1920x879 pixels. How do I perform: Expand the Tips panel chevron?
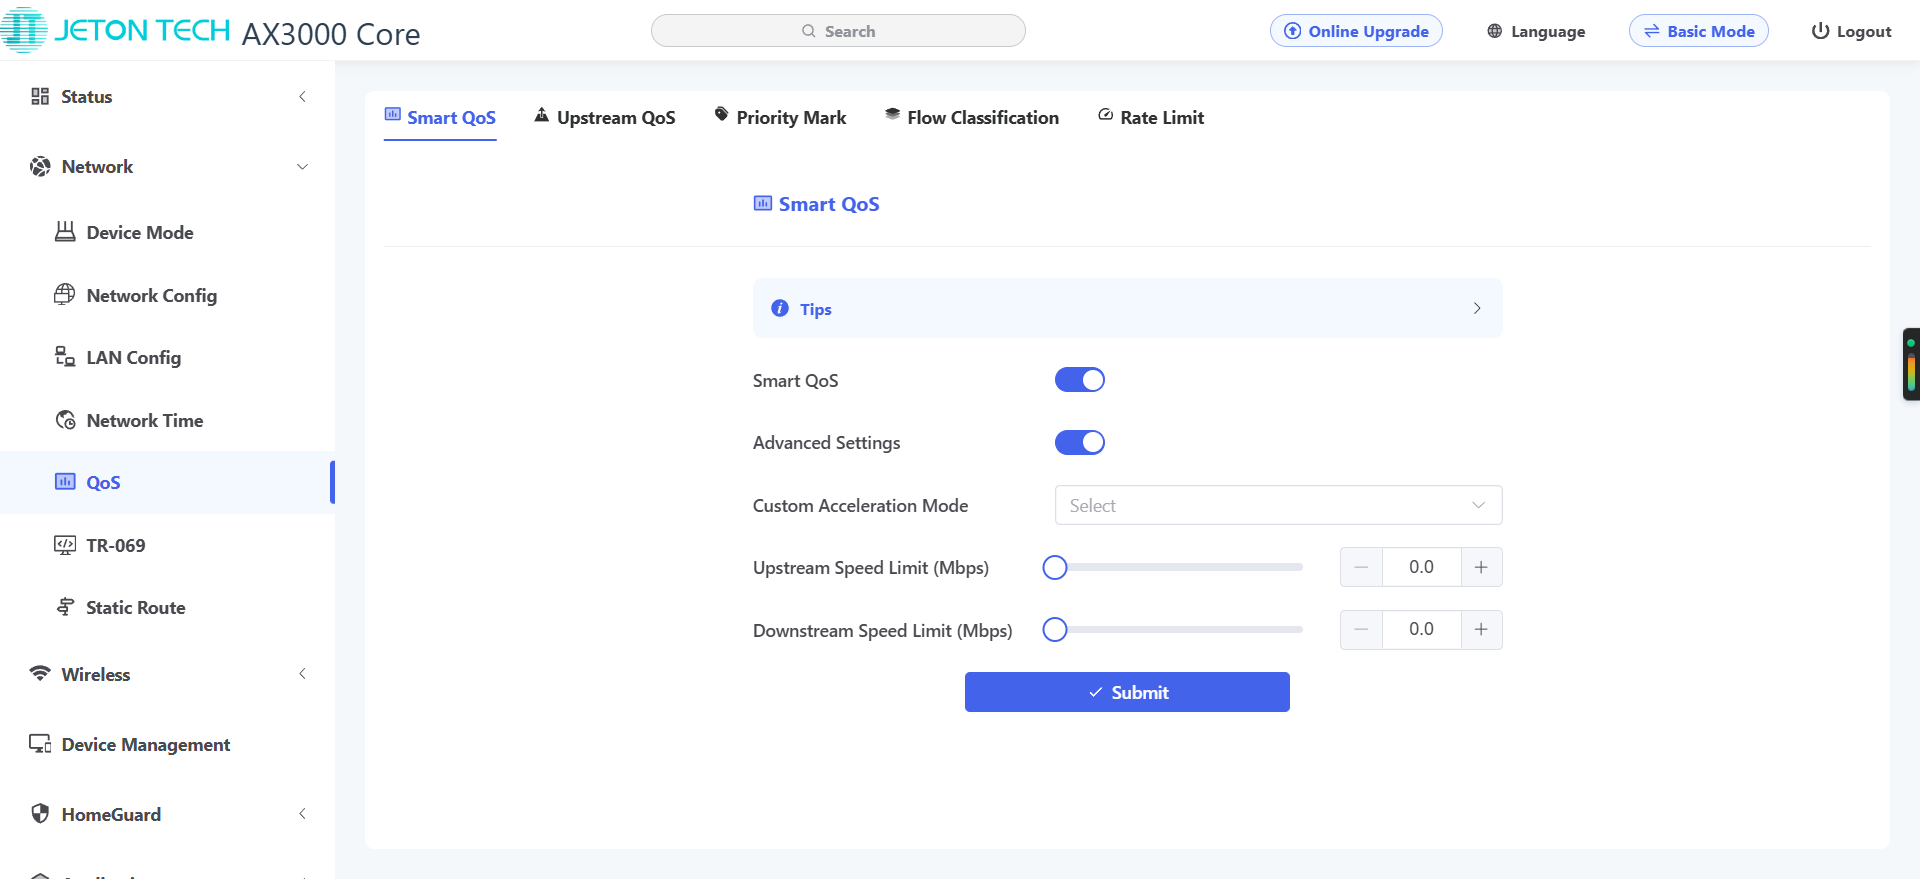1477,308
